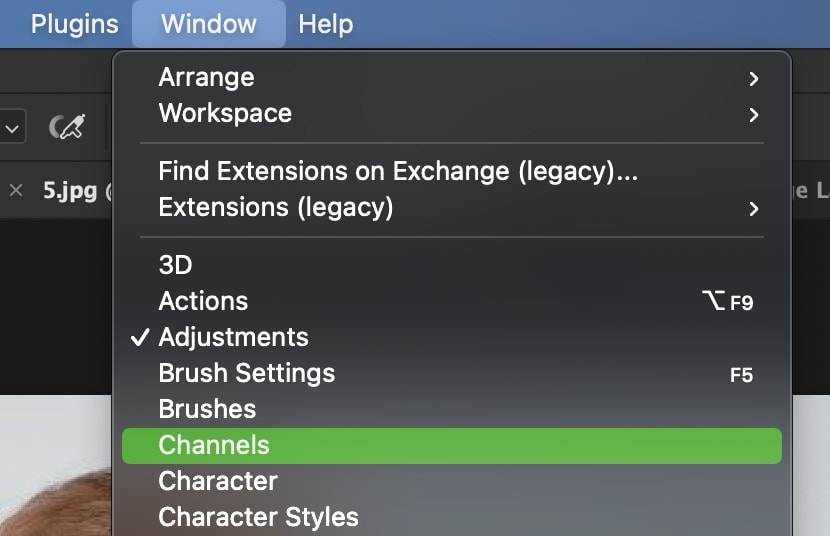830x536 pixels.
Task: Open the Plugins menu
Action: click(75, 24)
